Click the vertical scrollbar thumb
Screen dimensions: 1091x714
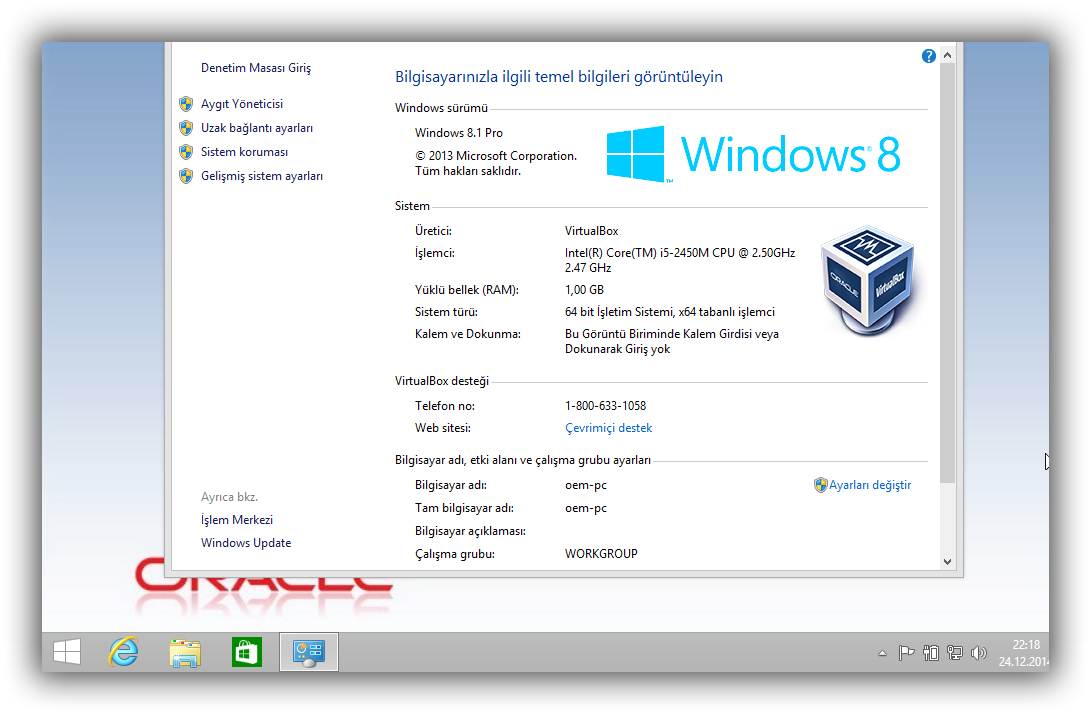coord(947,273)
